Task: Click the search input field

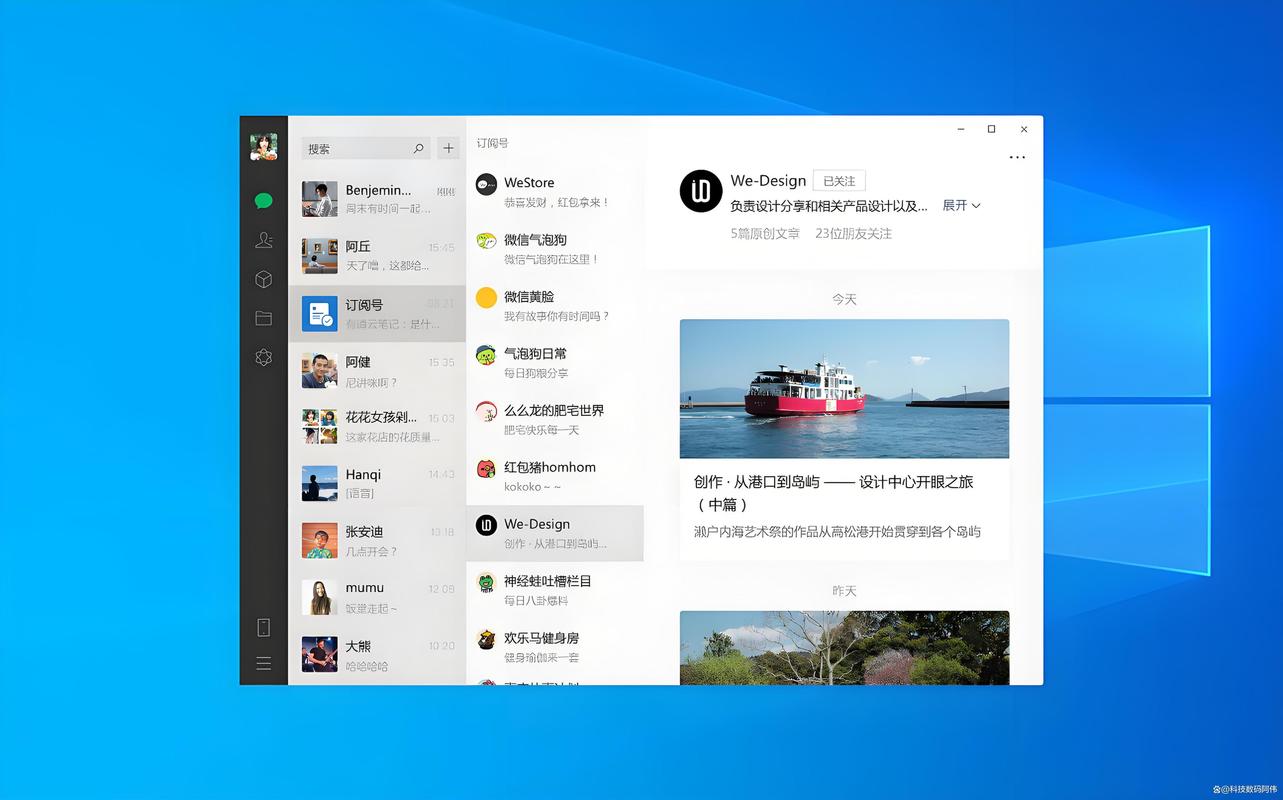Action: 365,147
